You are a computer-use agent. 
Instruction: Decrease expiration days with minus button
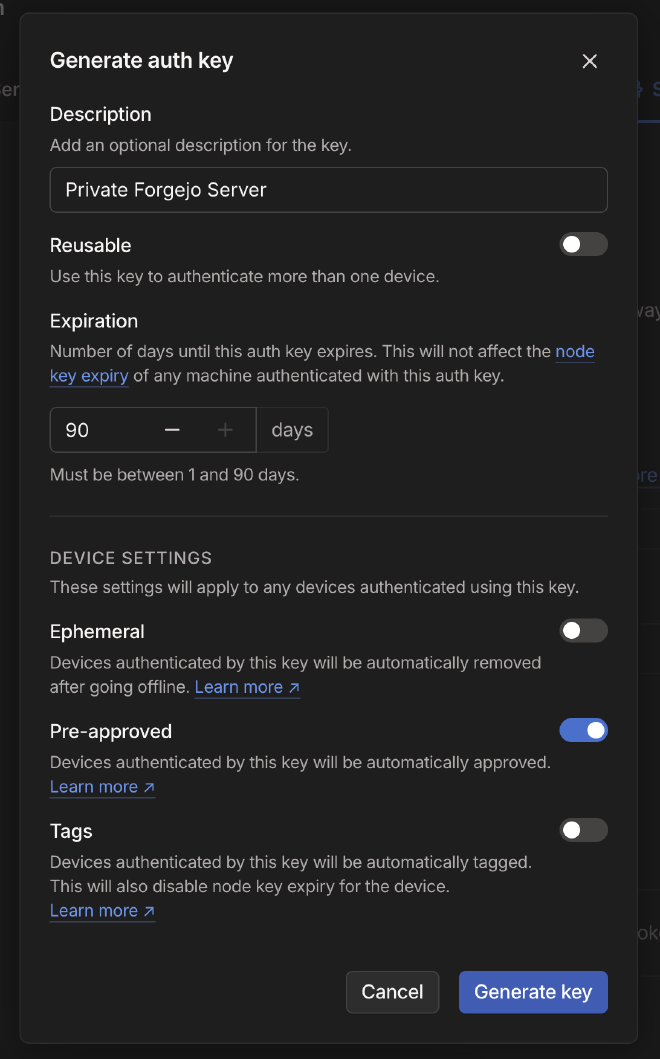[x=172, y=430]
